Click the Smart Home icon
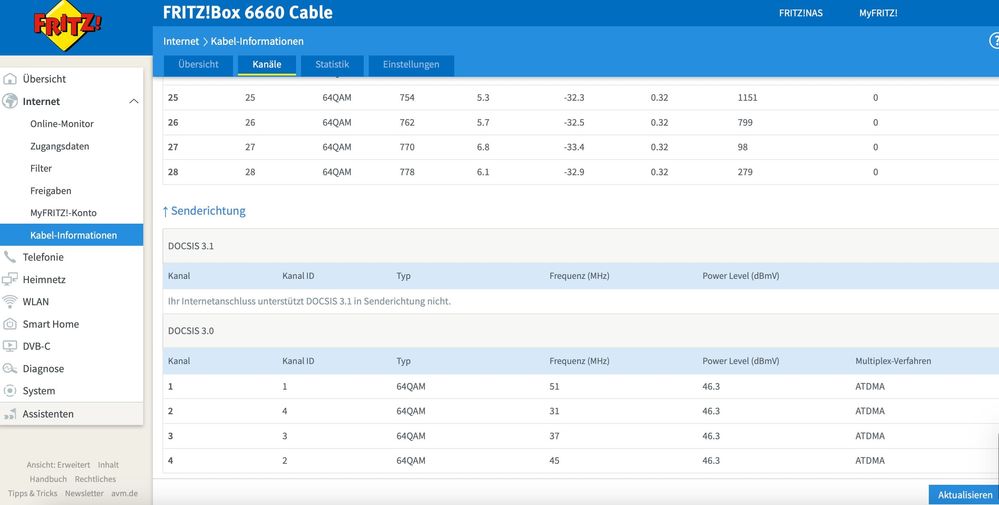Viewport: 999px width, 505px height. [11, 324]
